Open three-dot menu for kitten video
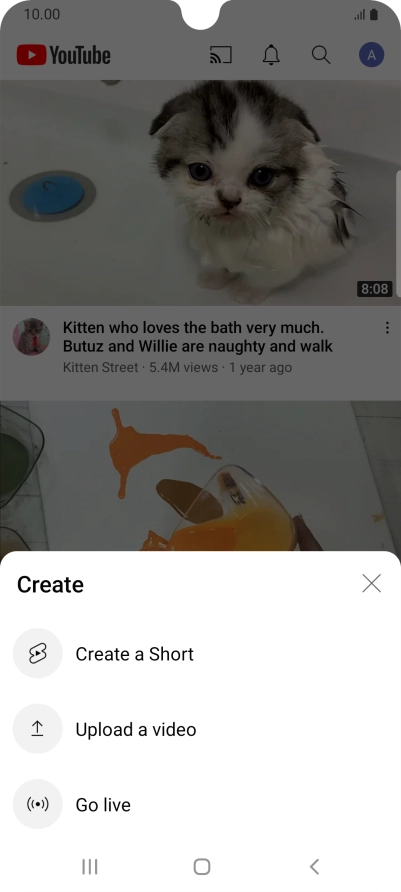This screenshot has width=401, height=892. tap(387, 328)
